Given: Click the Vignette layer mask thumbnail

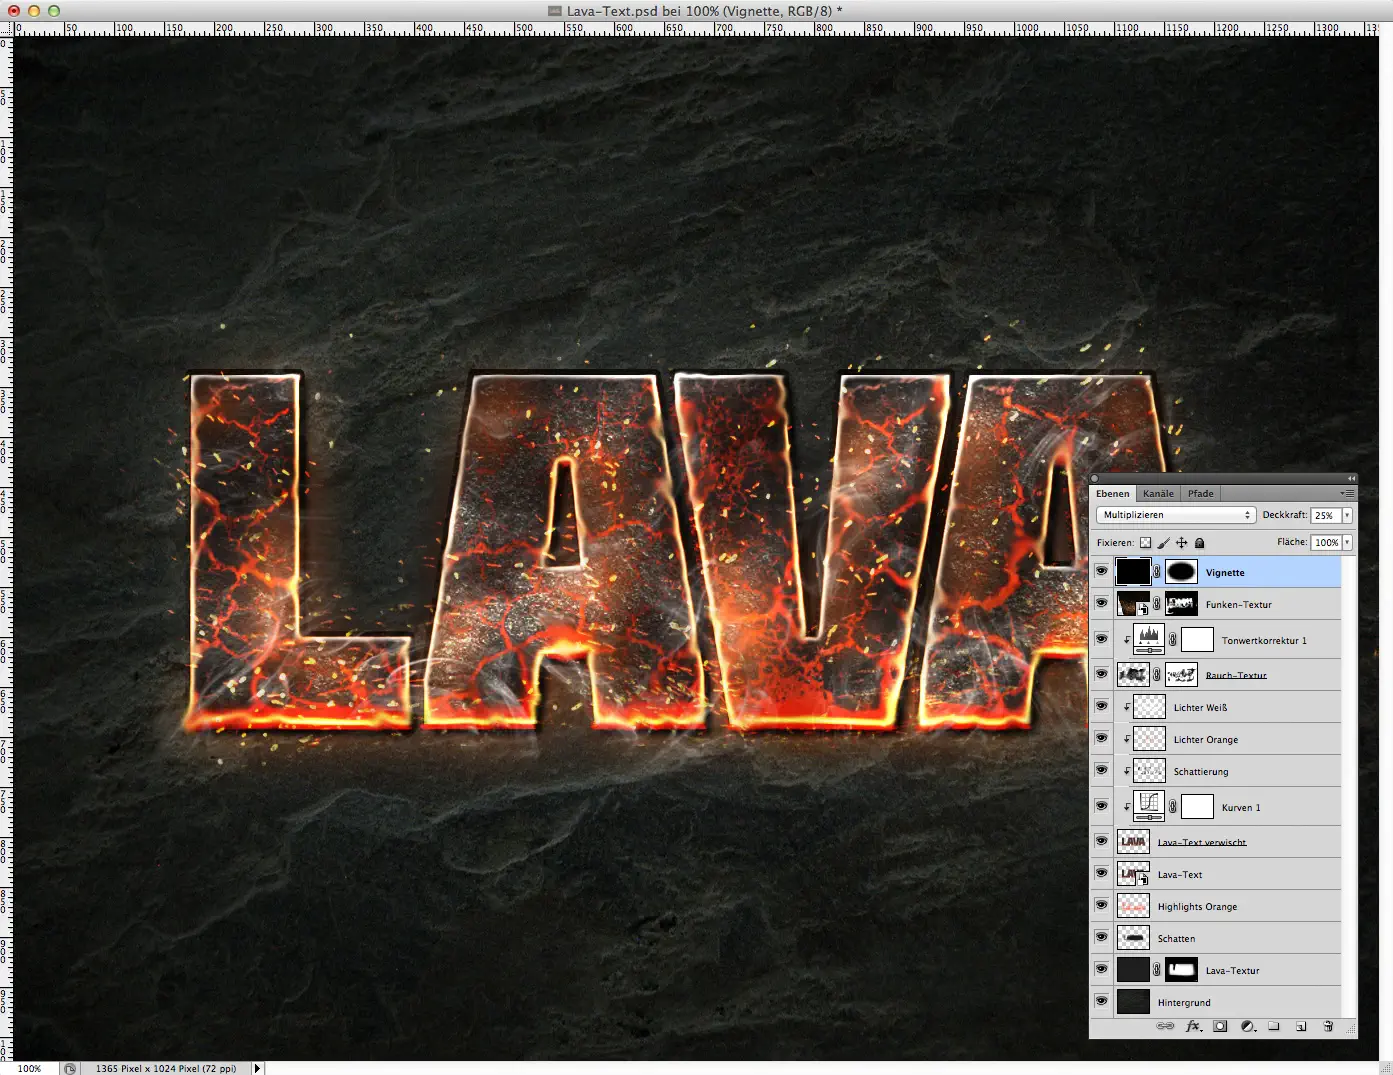Looking at the screenshot, I should tap(1181, 571).
